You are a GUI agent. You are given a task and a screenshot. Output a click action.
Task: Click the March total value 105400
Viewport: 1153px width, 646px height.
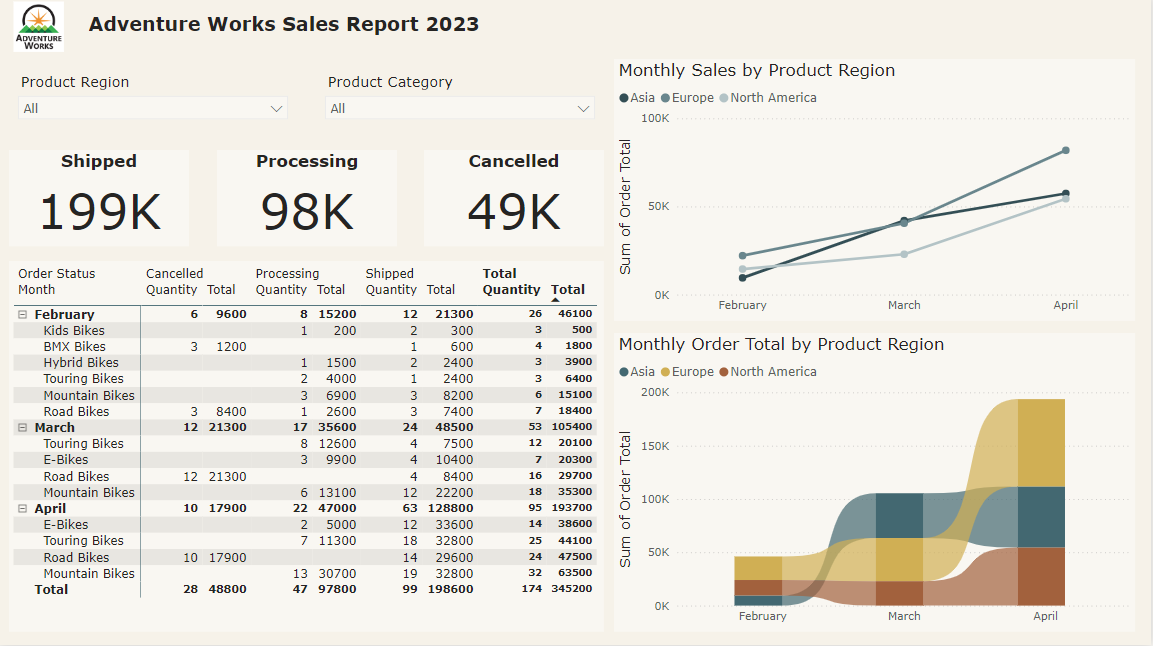point(571,427)
